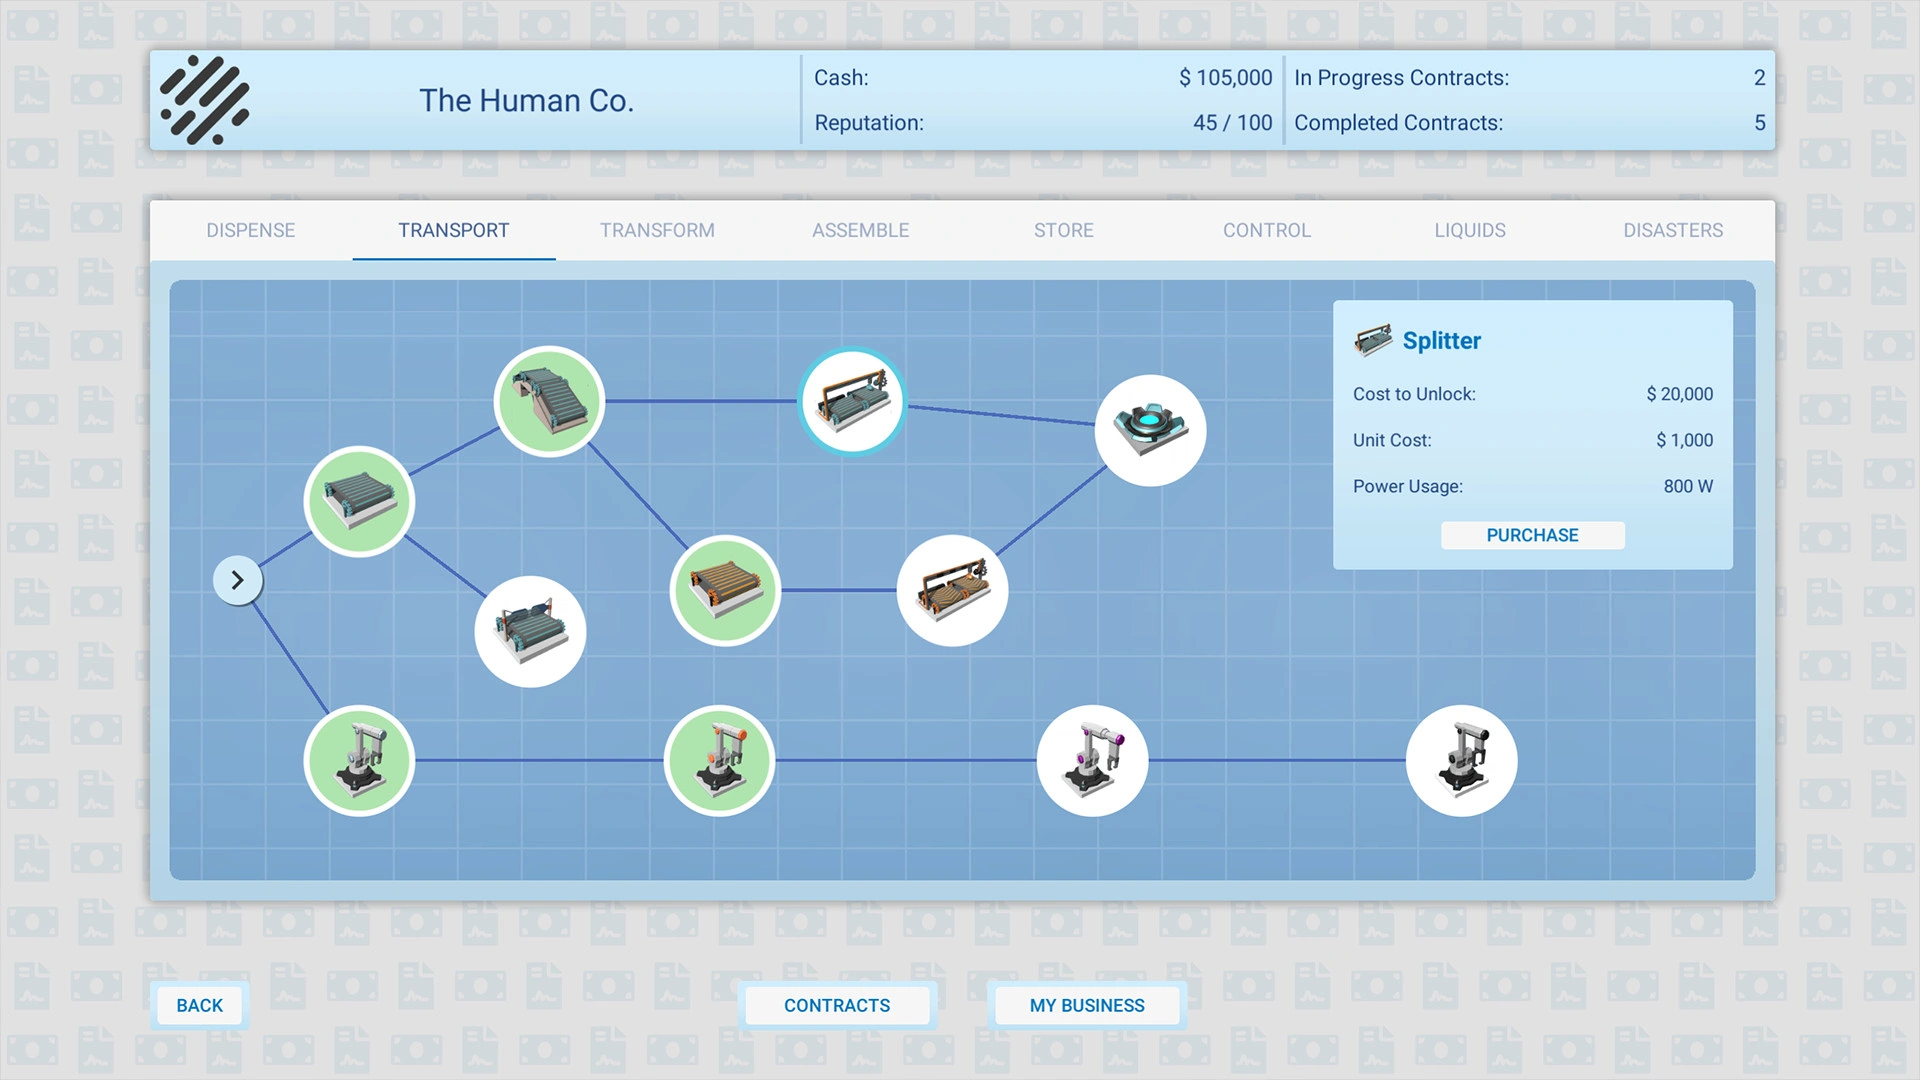Click the PURCHASE button for Splitter

[x=1532, y=534]
